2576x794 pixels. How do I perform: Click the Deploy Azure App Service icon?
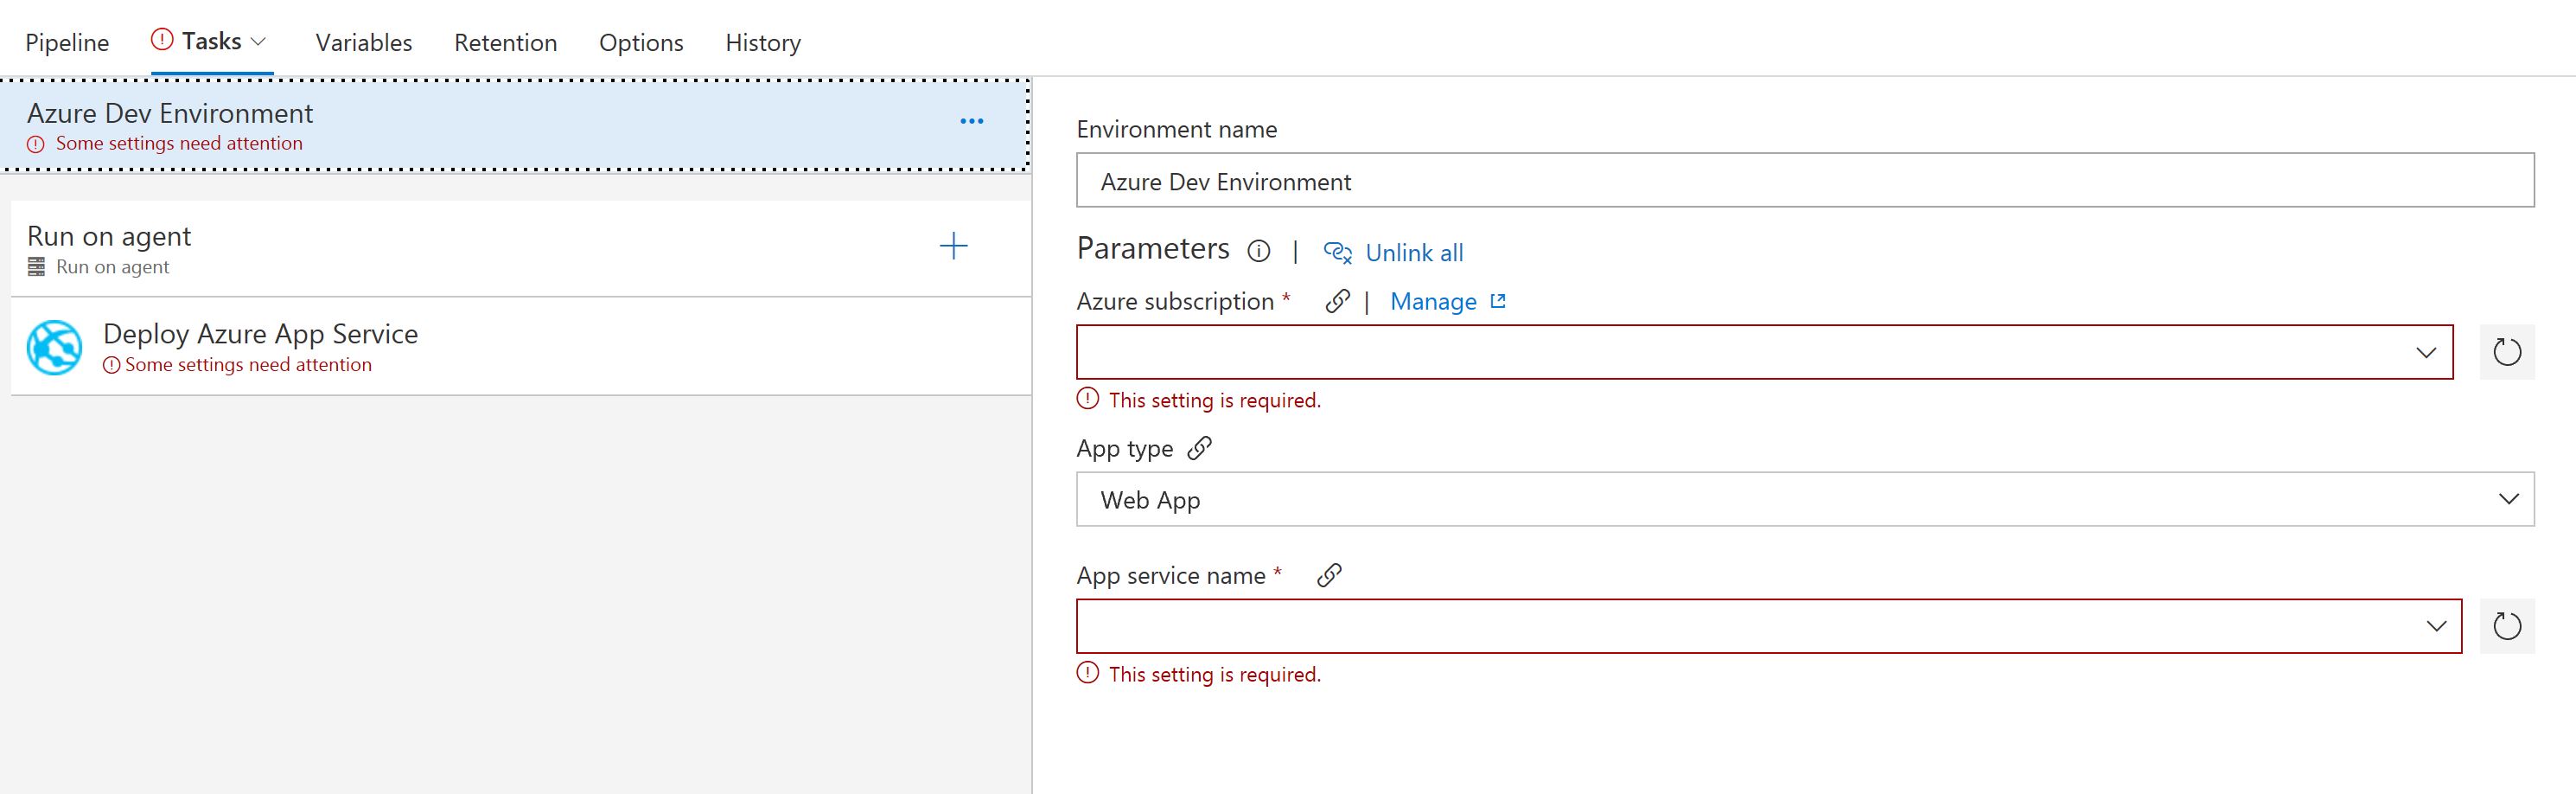pos(54,347)
